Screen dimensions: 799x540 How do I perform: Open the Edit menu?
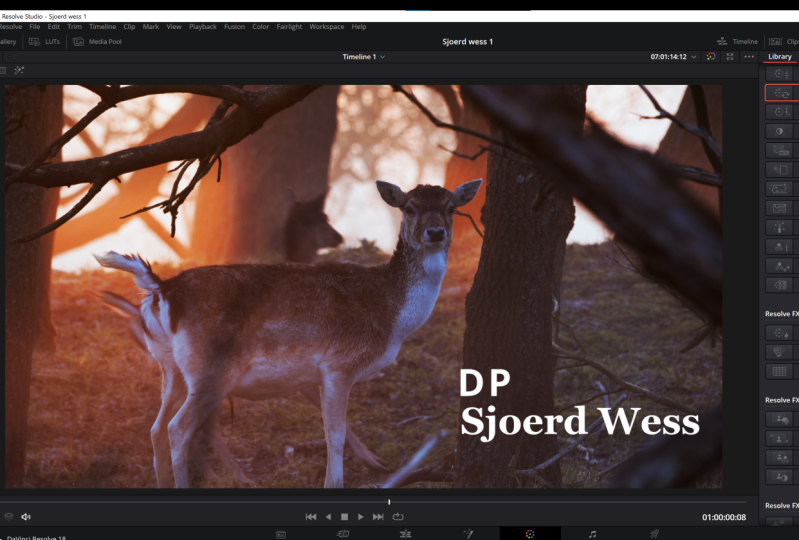(x=54, y=26)
